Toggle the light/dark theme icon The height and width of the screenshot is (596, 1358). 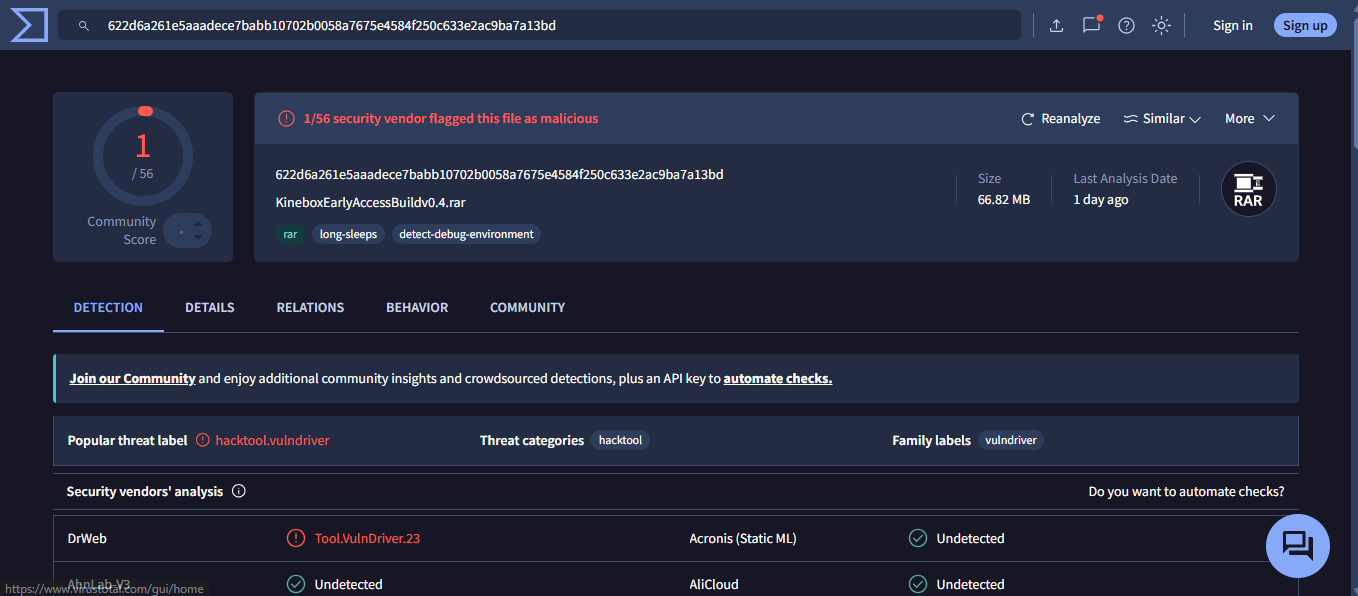[1161, 26]
